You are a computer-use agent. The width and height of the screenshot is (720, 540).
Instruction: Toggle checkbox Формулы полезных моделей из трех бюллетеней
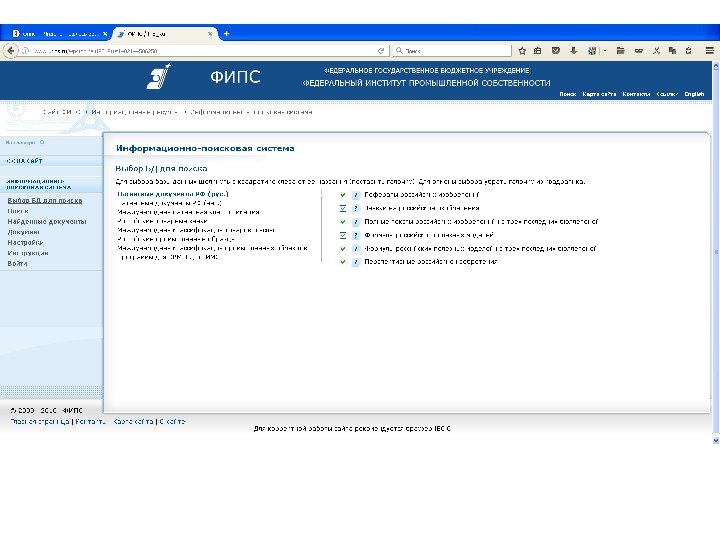pos(343,248)
